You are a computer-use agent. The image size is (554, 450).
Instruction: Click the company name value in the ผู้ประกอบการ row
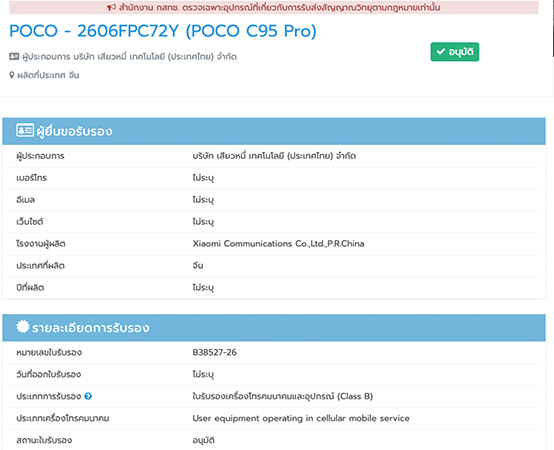[x=274, y=156]
